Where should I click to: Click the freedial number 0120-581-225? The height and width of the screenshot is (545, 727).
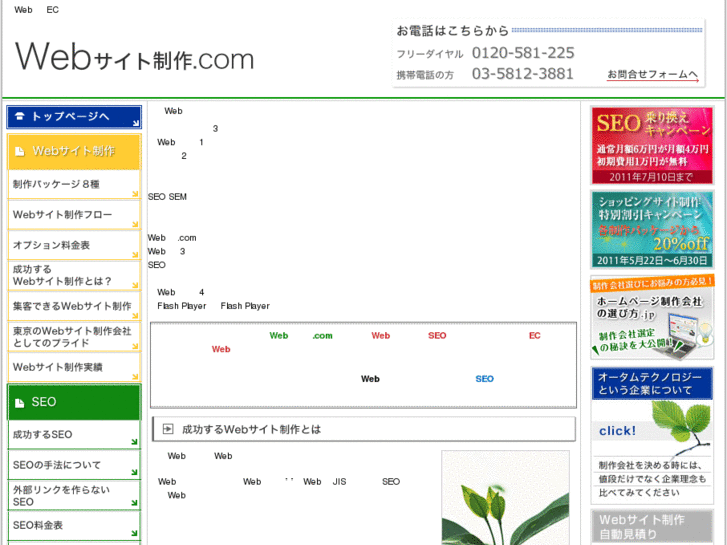(523, 53)
